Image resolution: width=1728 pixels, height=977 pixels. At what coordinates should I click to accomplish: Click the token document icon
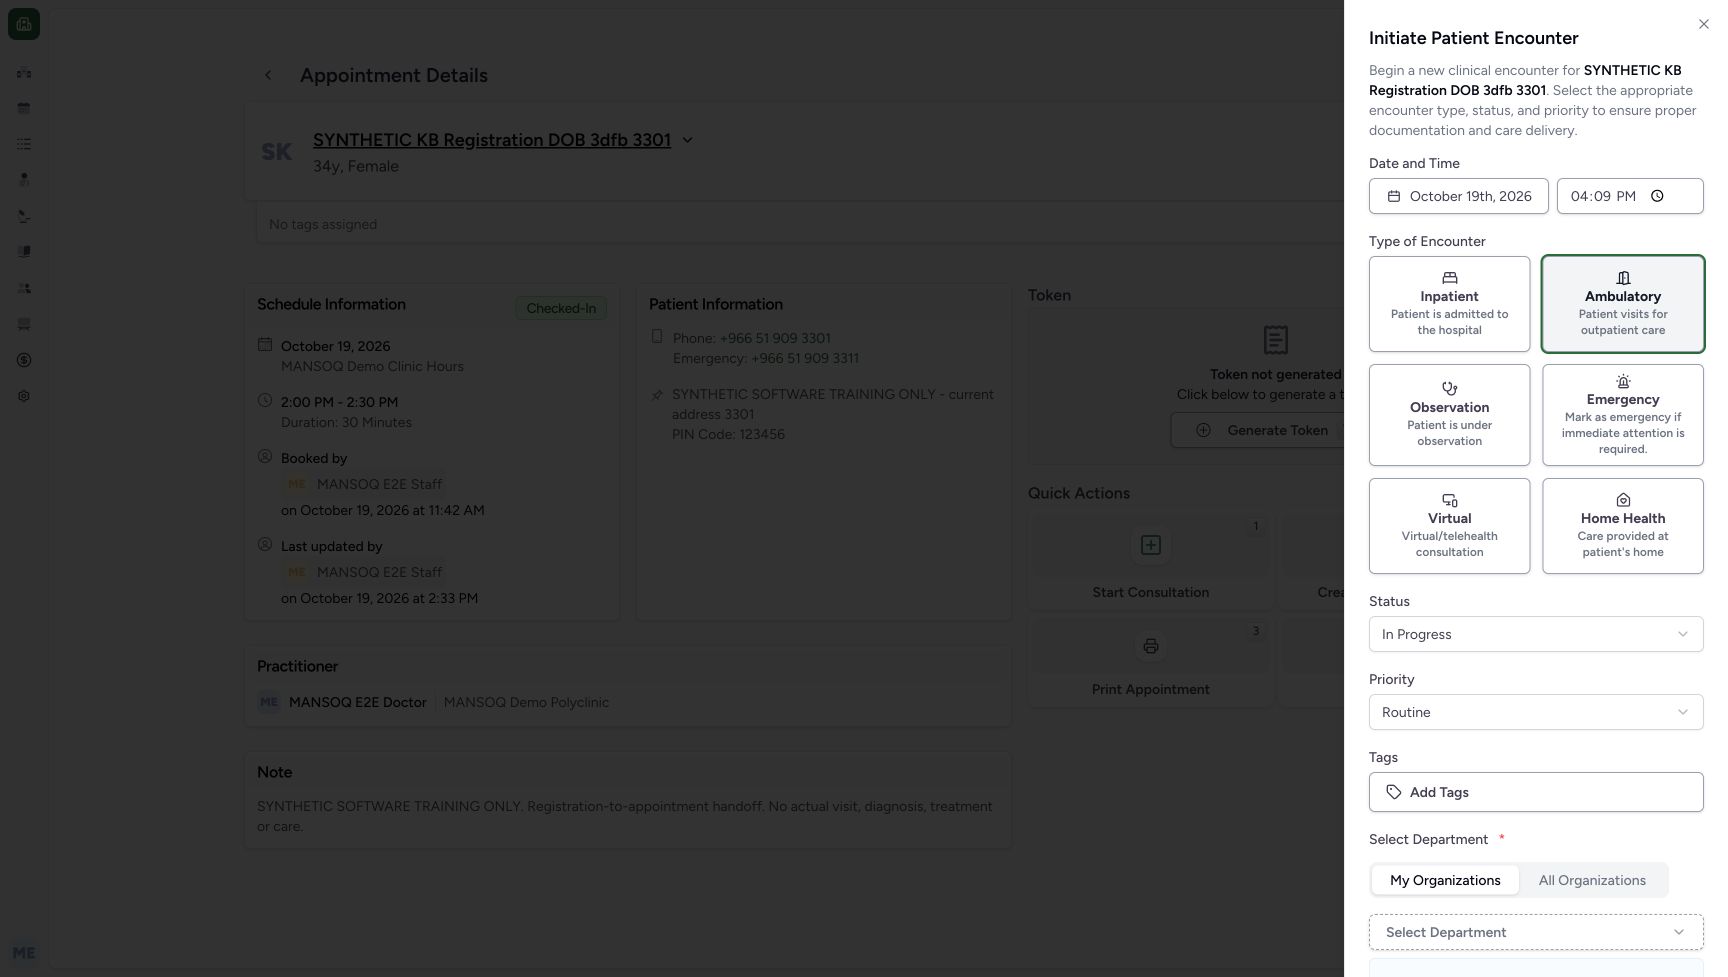1276,340
